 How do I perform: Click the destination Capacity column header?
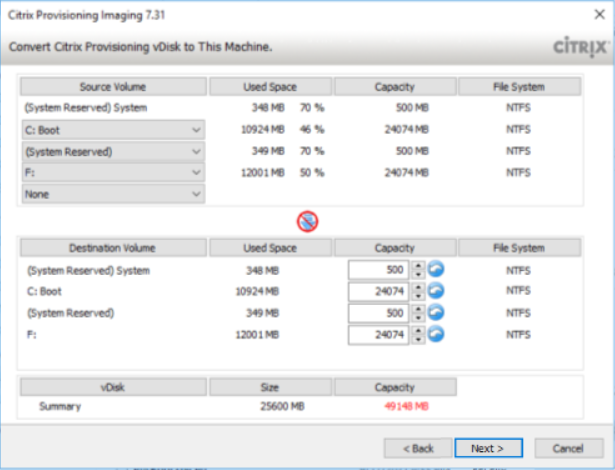tap(395, 248)
